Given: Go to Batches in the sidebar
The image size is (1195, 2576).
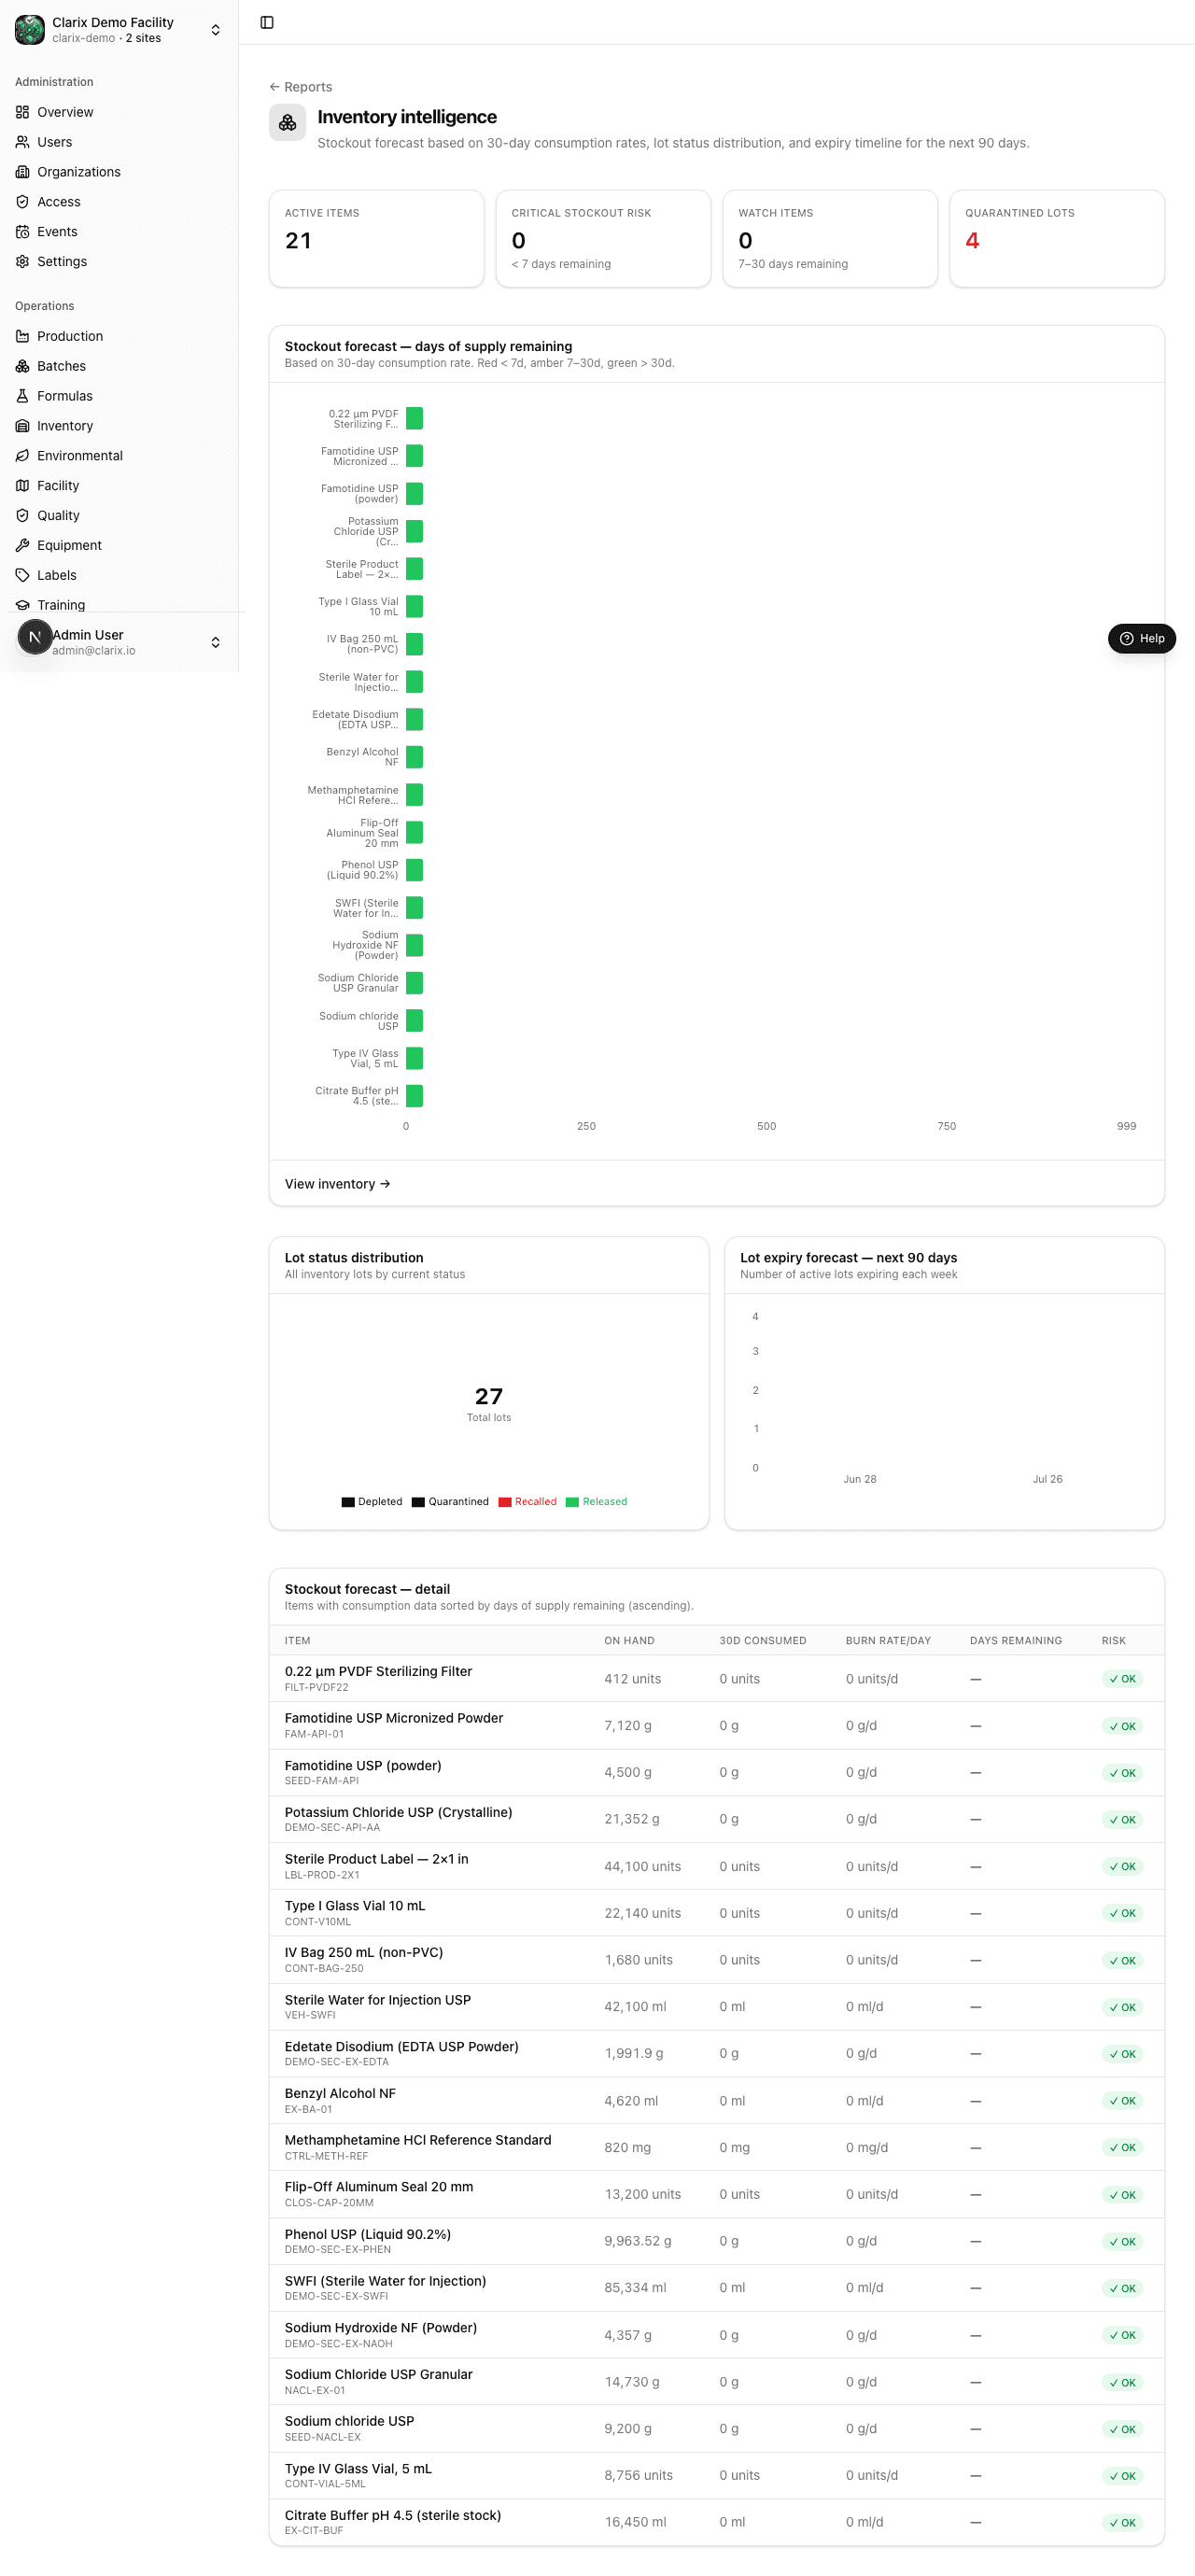Looking at the screenshot, I should [119, 366].
